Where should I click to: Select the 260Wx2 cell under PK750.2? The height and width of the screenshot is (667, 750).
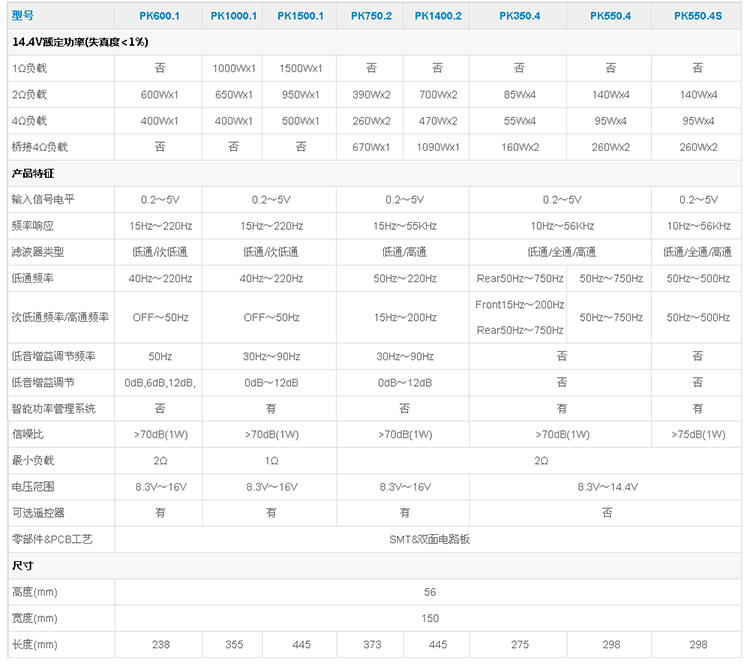pyautogui.click(x=371, y=121)
